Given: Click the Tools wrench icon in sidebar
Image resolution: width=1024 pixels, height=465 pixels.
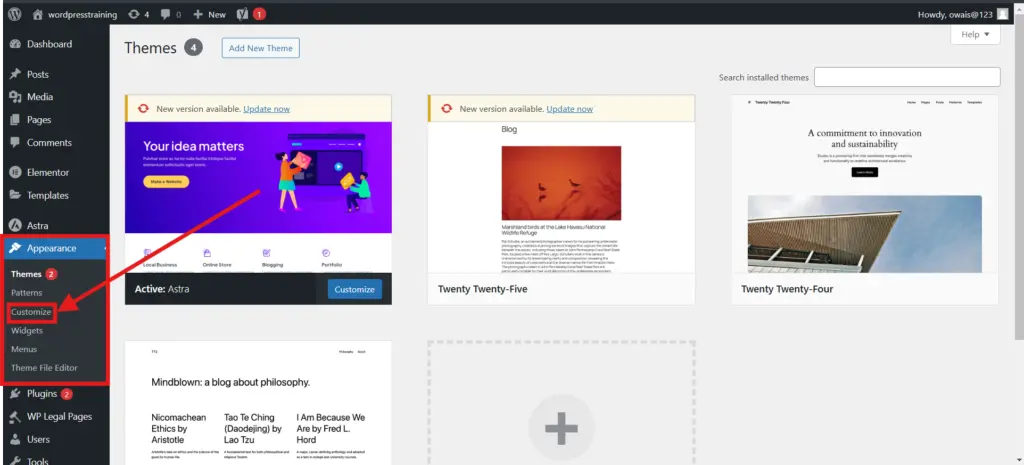Looking at the screenshot, I should (x=16, y=461).
